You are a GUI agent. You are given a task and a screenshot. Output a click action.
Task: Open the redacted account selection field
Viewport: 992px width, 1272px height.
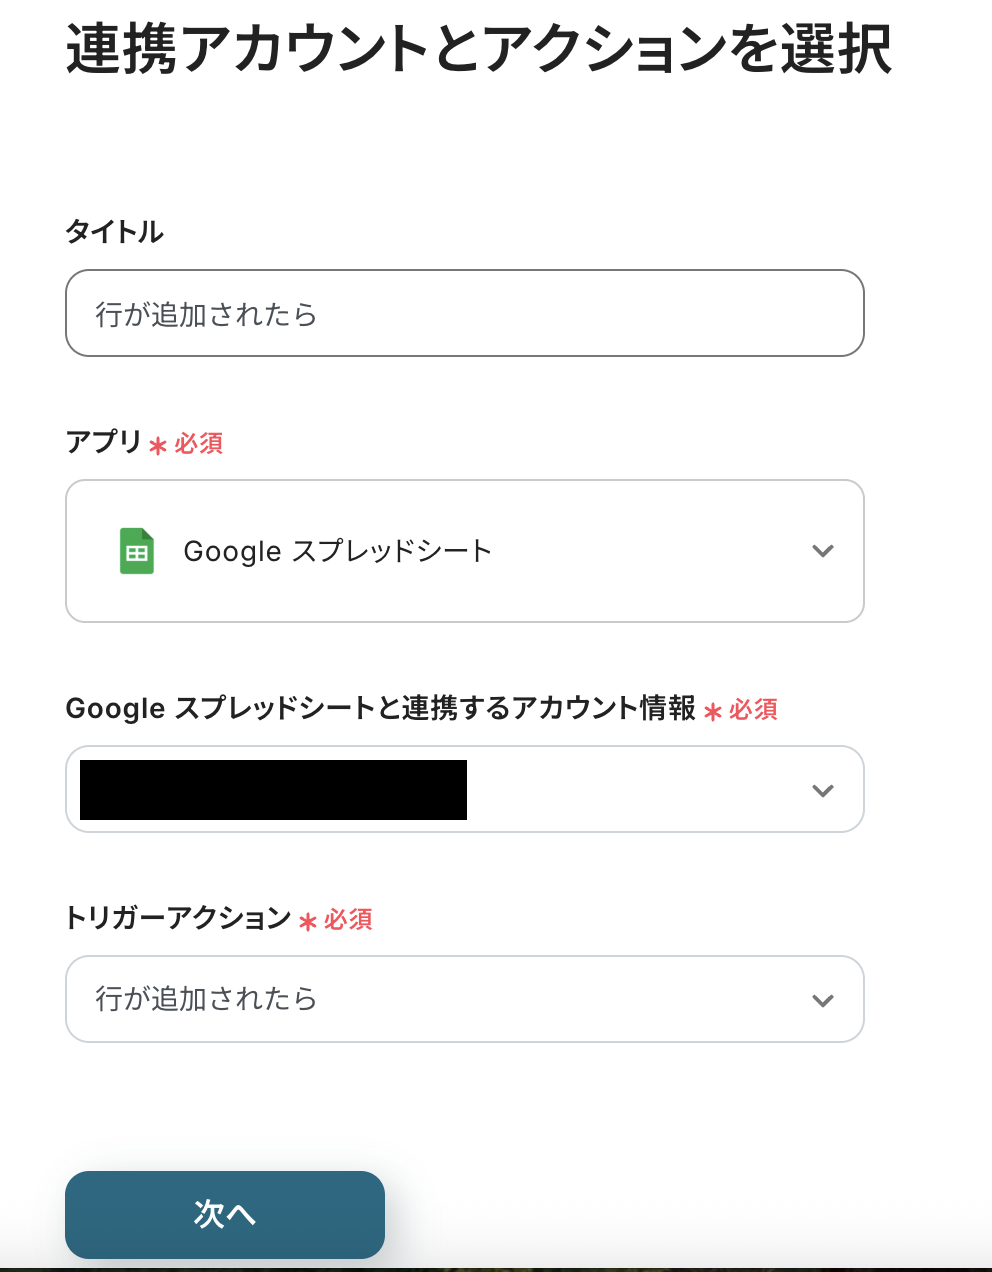273,790
